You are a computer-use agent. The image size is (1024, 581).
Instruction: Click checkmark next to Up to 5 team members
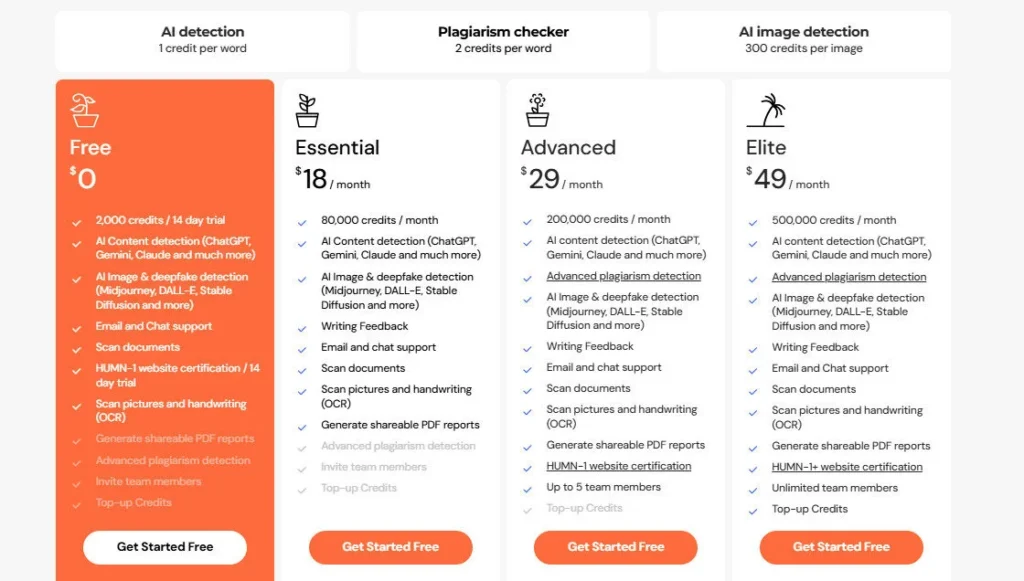pos(527,488)
